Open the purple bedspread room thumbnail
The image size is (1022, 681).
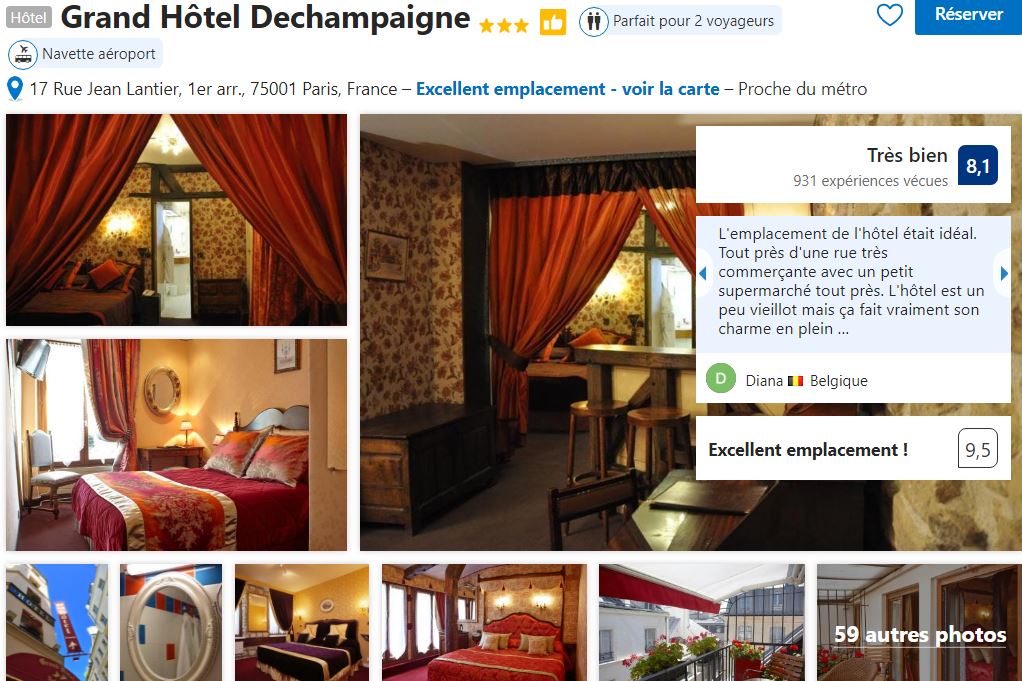[x=302, y=622]
